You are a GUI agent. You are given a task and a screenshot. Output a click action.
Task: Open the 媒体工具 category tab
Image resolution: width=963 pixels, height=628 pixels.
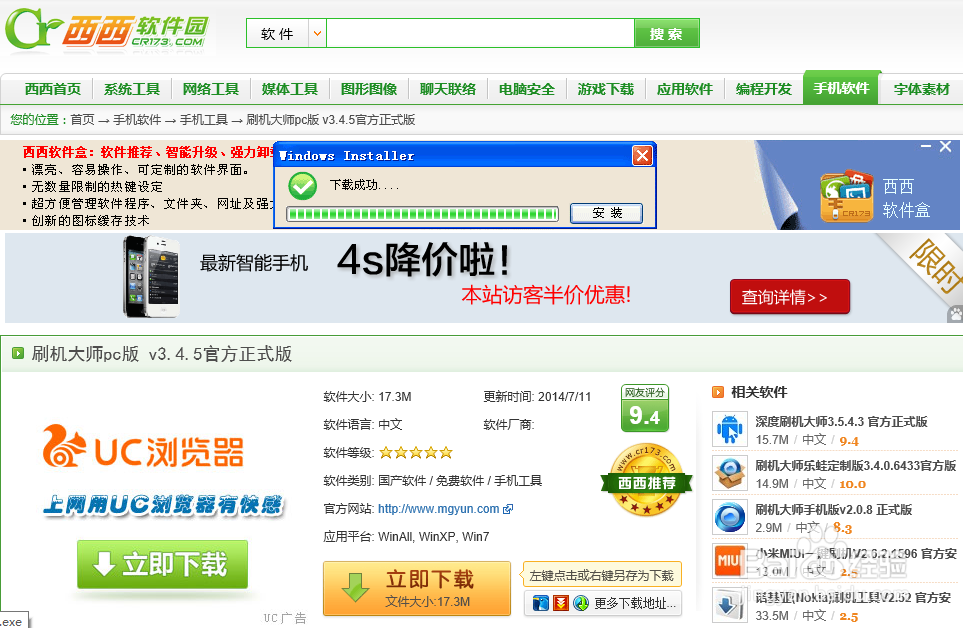click(x=290, y=89)
